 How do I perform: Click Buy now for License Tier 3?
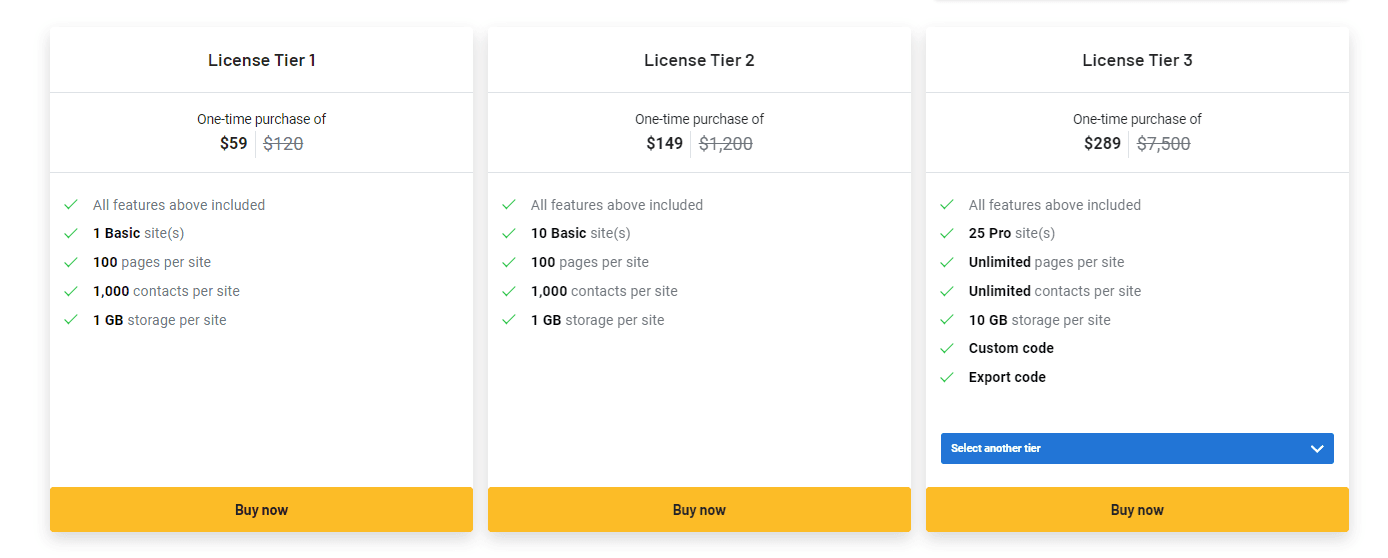click(1137, 510)
